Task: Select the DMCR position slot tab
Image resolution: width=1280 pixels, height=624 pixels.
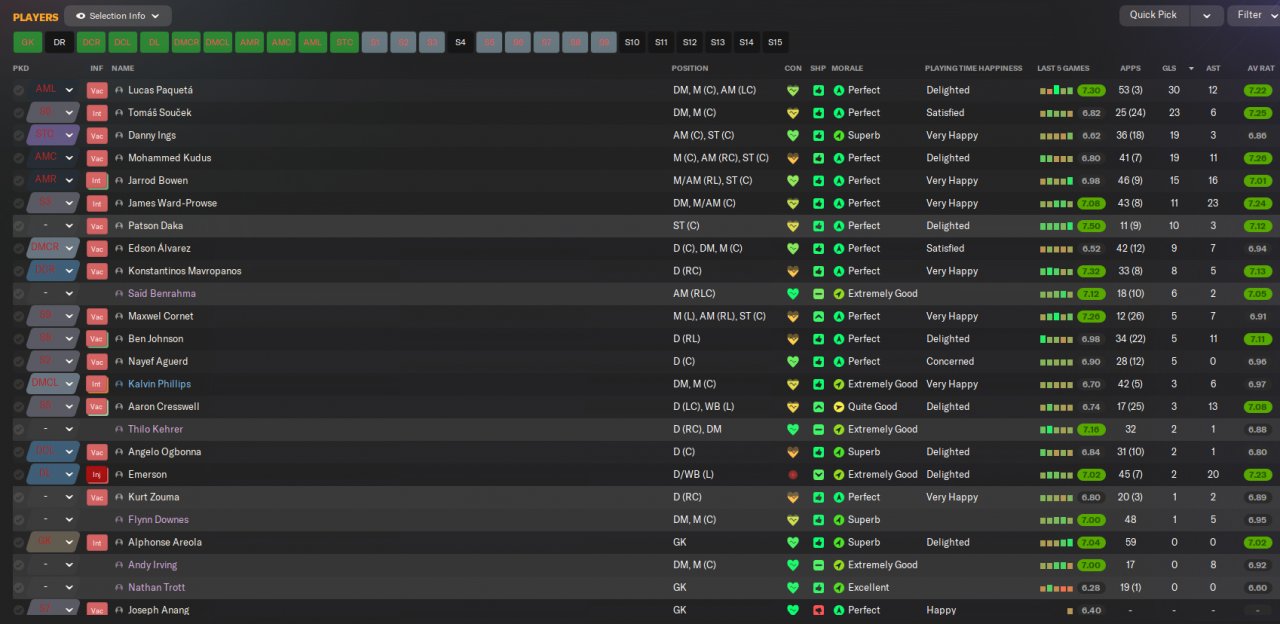Action: click(x=186, y=42)
